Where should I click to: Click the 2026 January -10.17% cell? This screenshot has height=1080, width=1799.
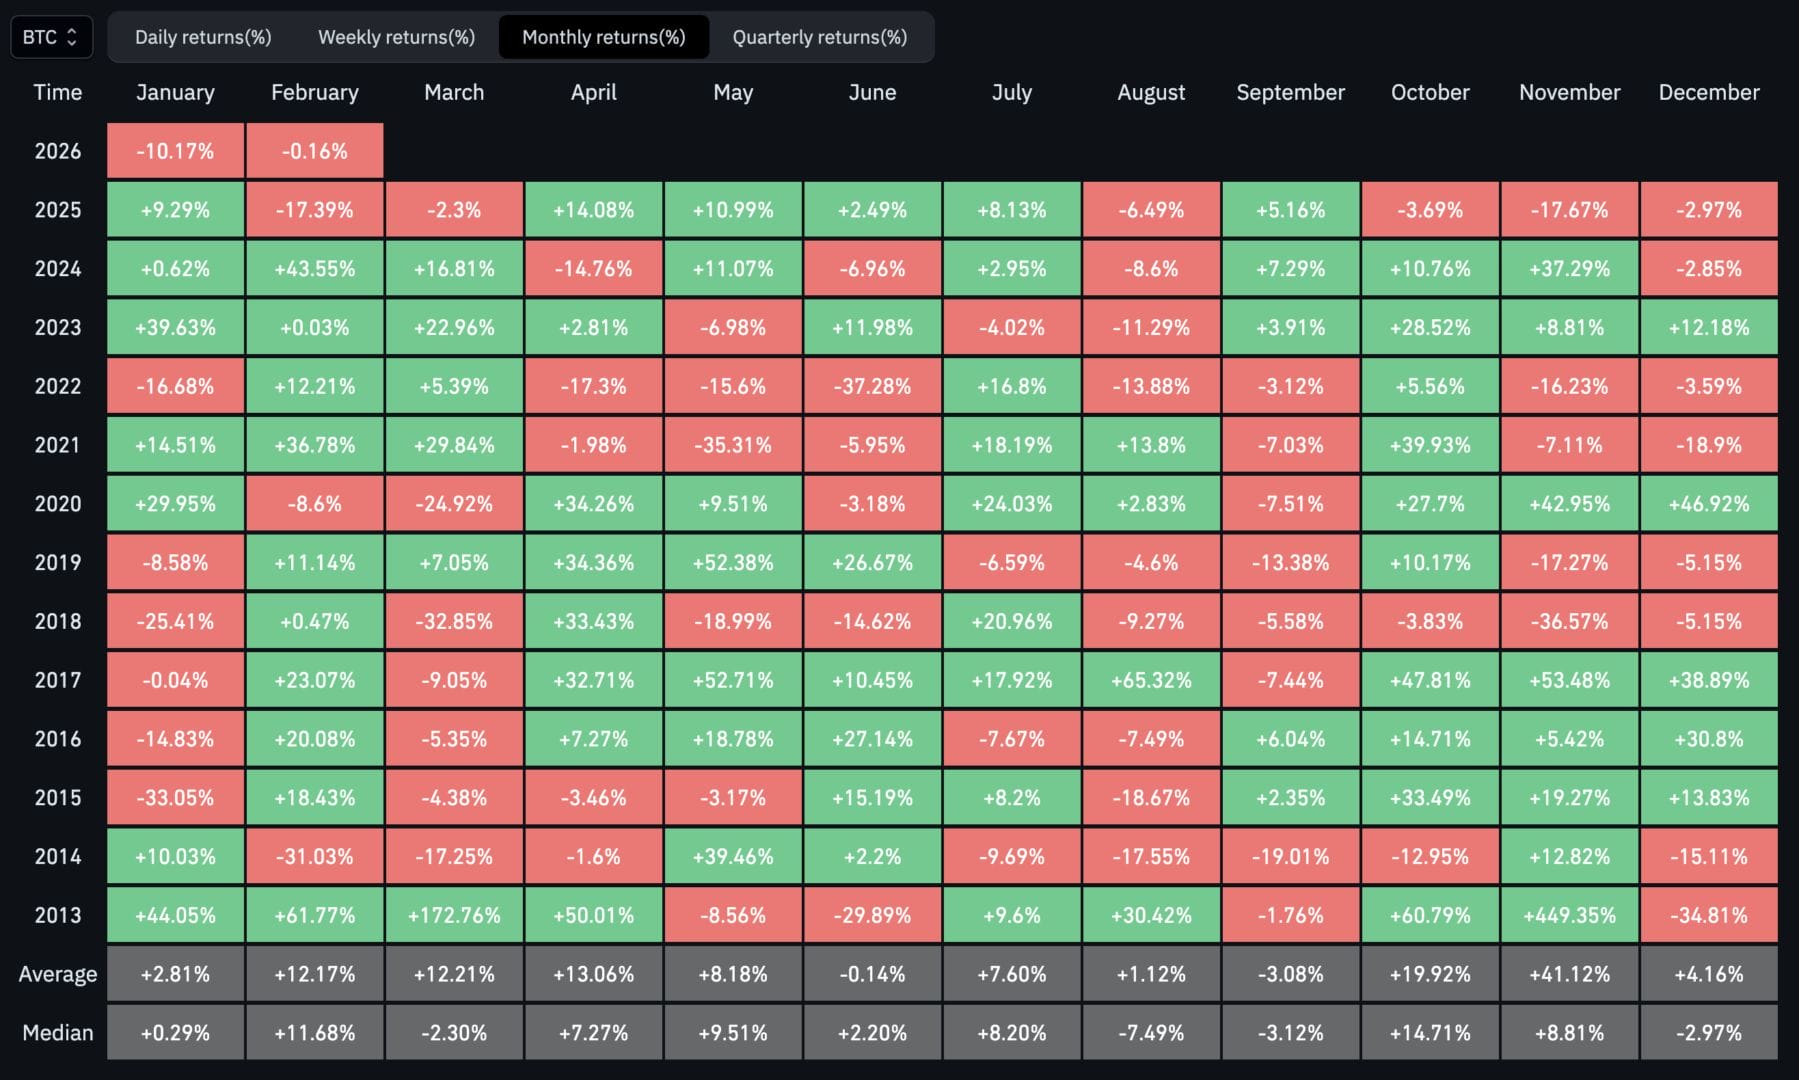point(175,151)
